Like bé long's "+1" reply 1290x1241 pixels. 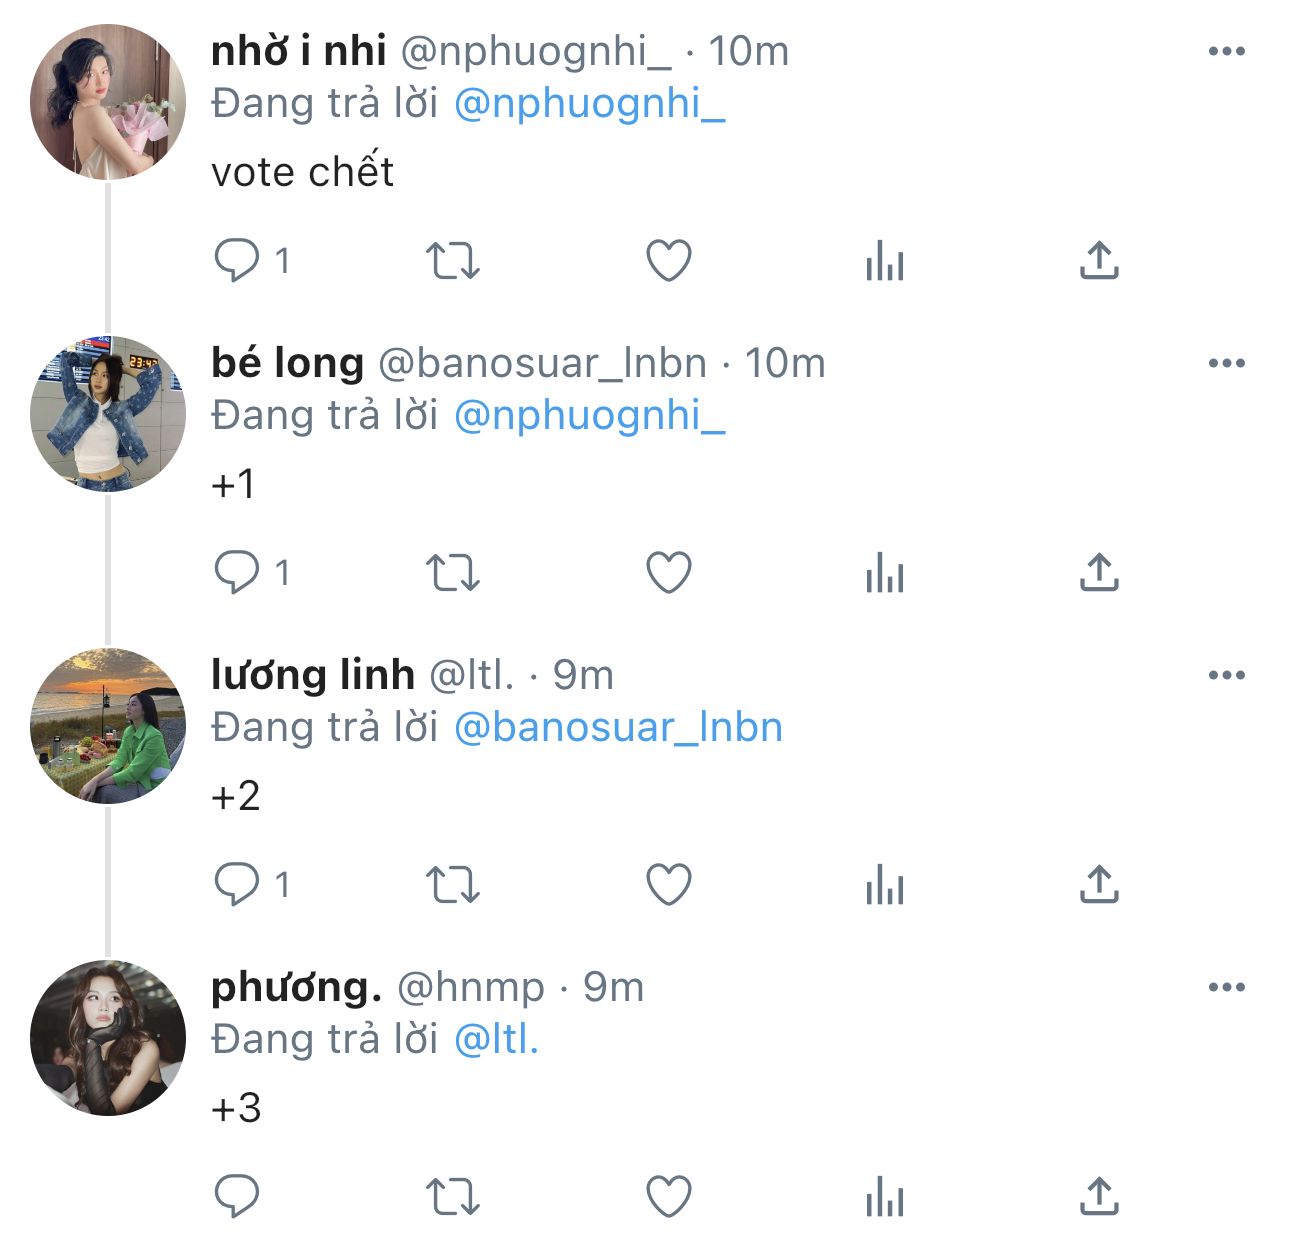tap(668, 573)
